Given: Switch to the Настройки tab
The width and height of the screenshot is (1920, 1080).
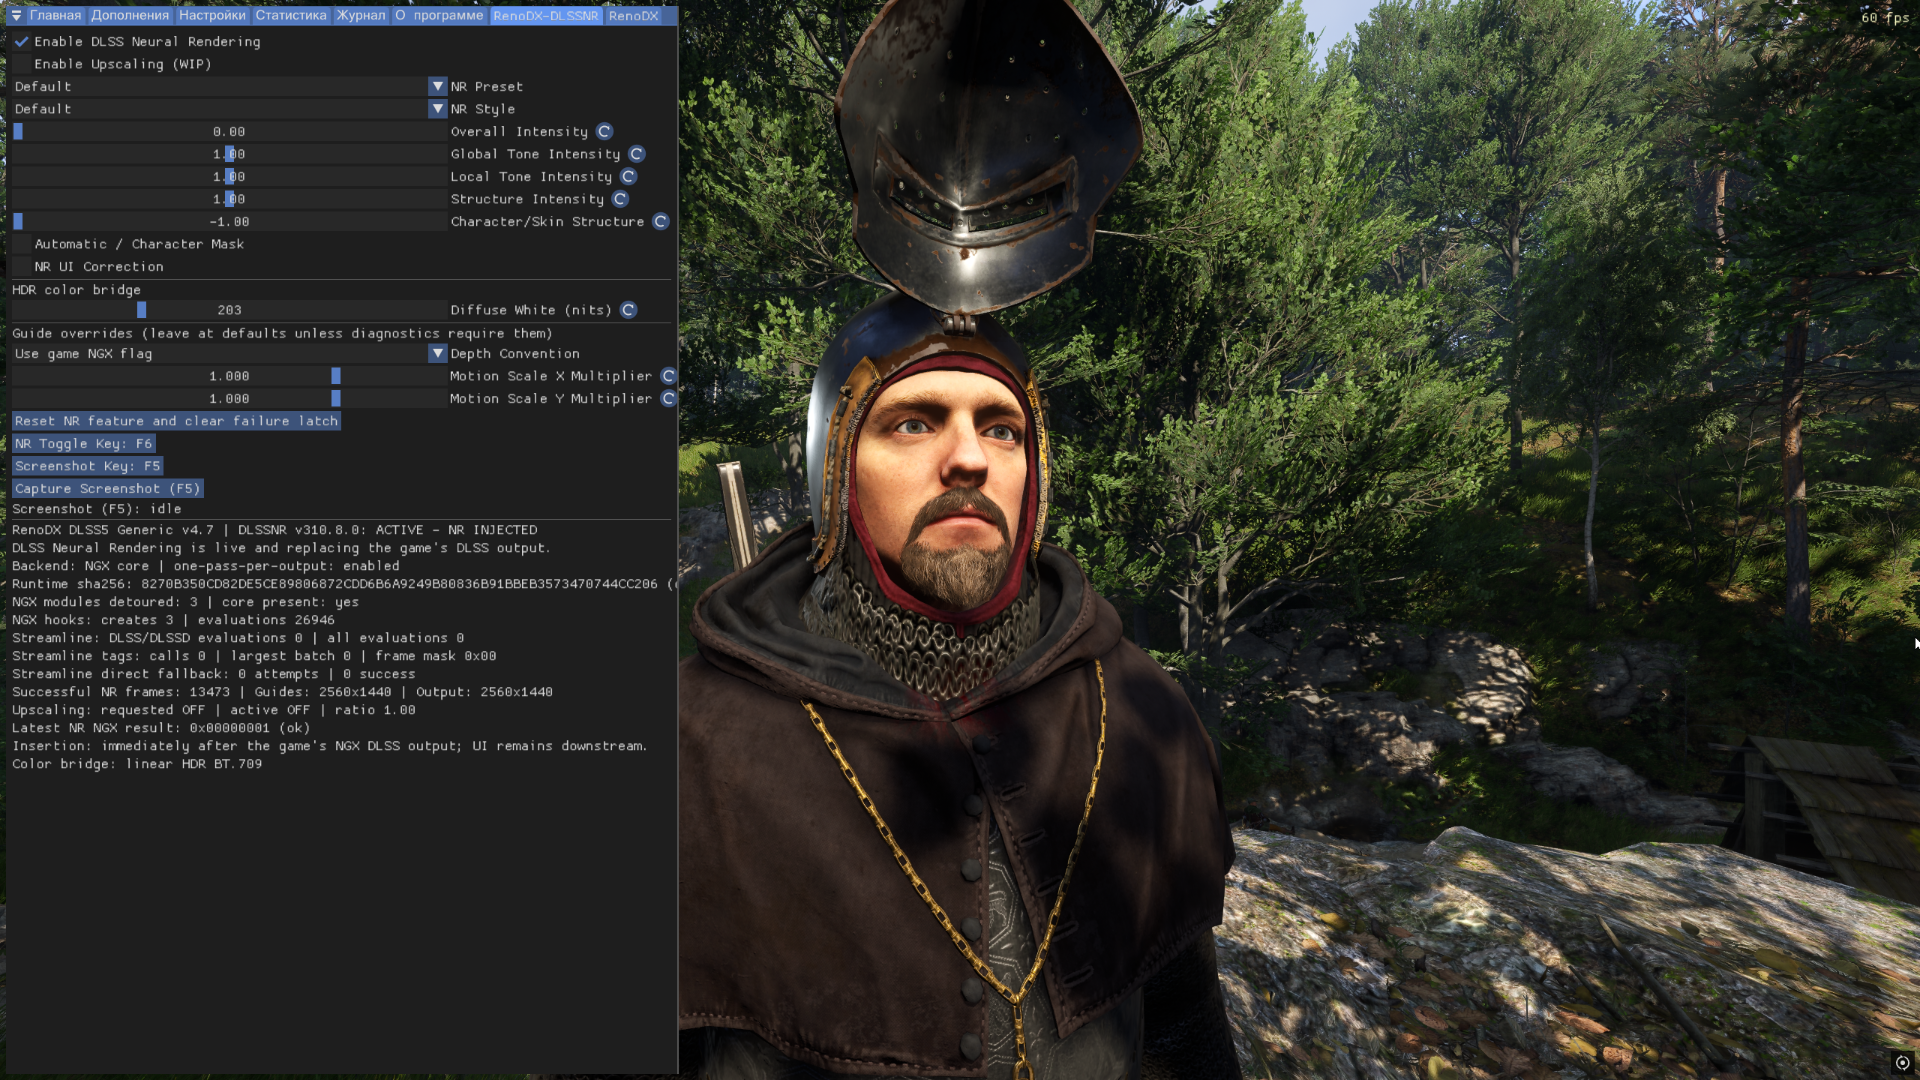Looking at the screenshot, I should tap(212, 16).
